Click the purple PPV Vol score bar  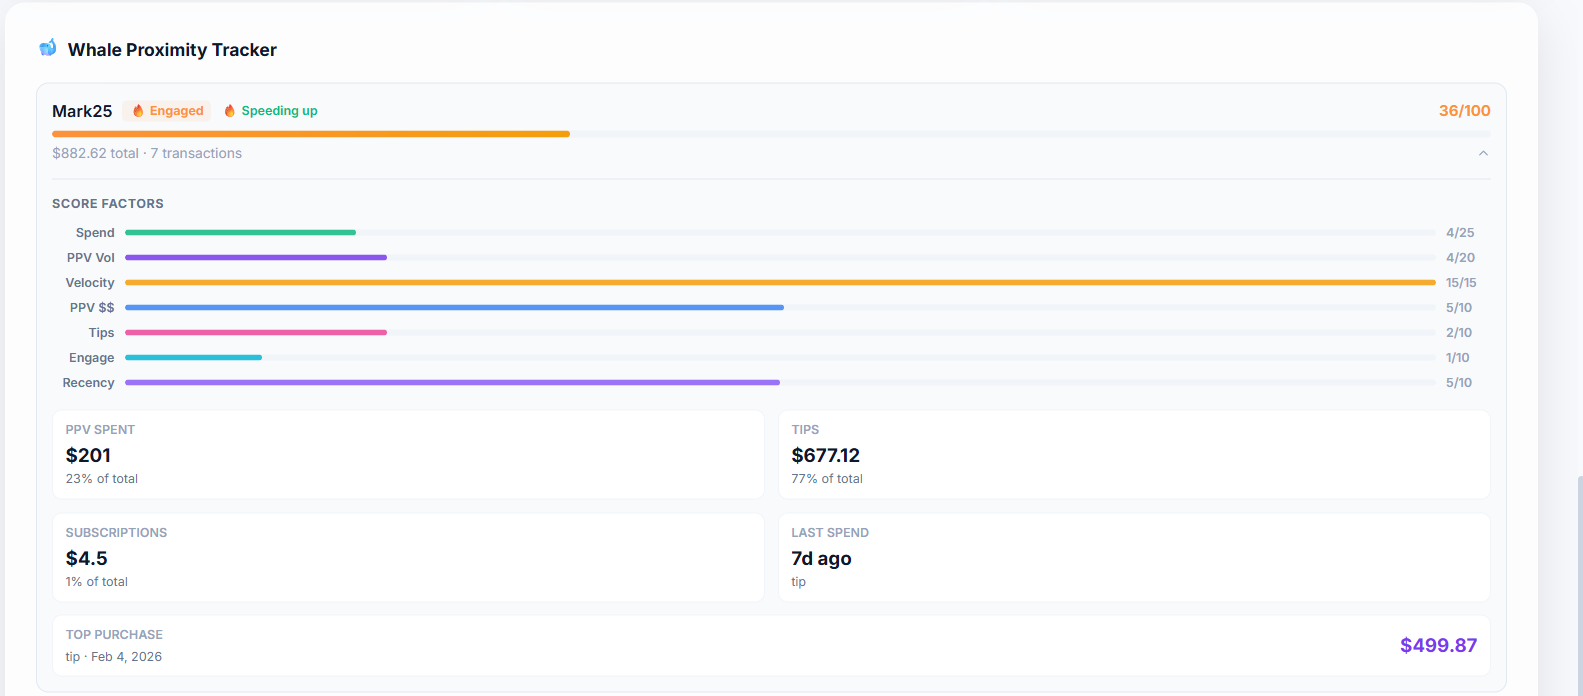click(255, 258)
